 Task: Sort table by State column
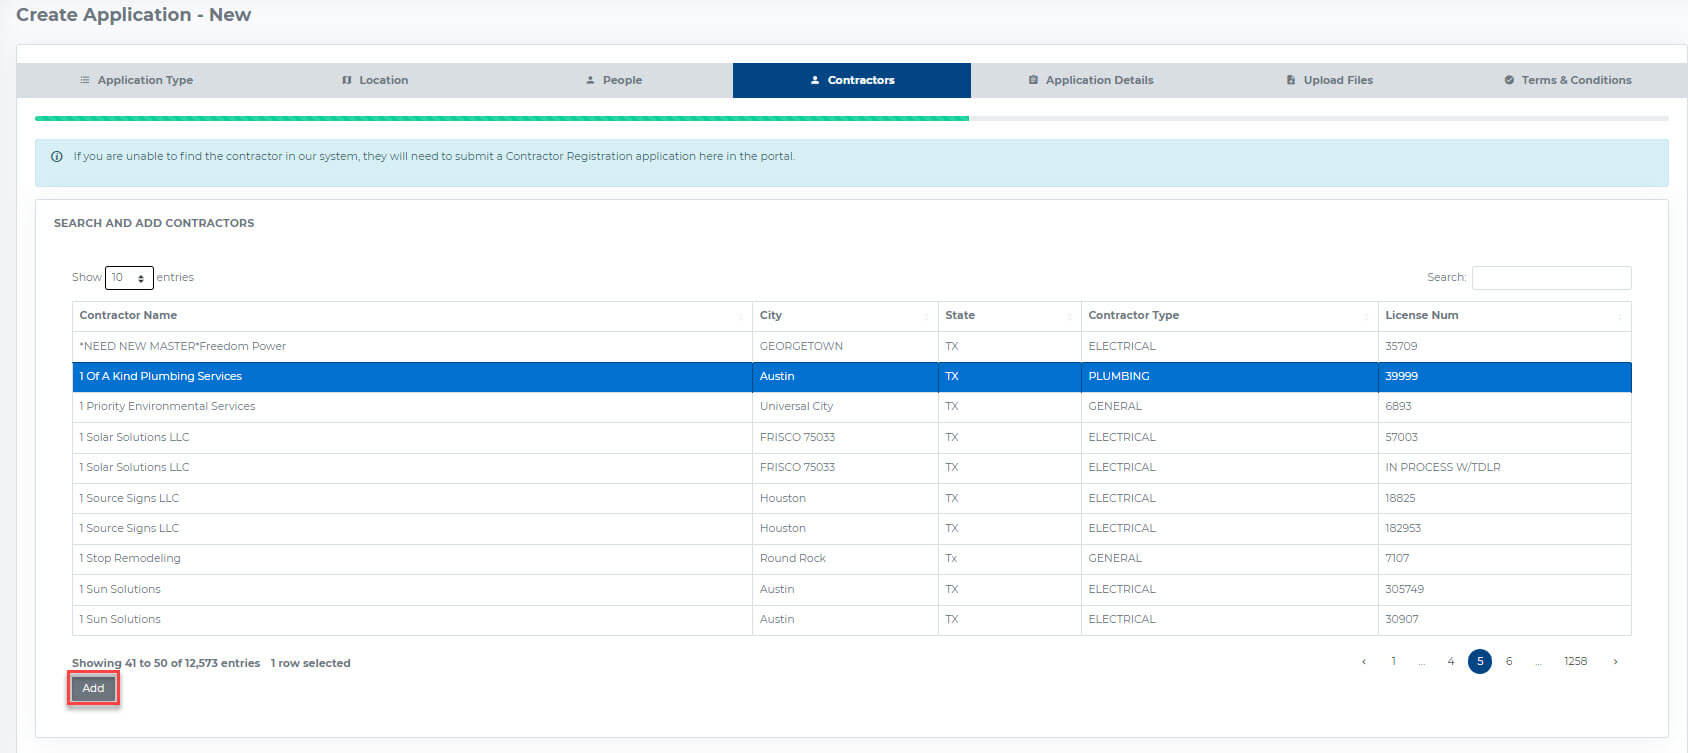[x=1009, y=316]
